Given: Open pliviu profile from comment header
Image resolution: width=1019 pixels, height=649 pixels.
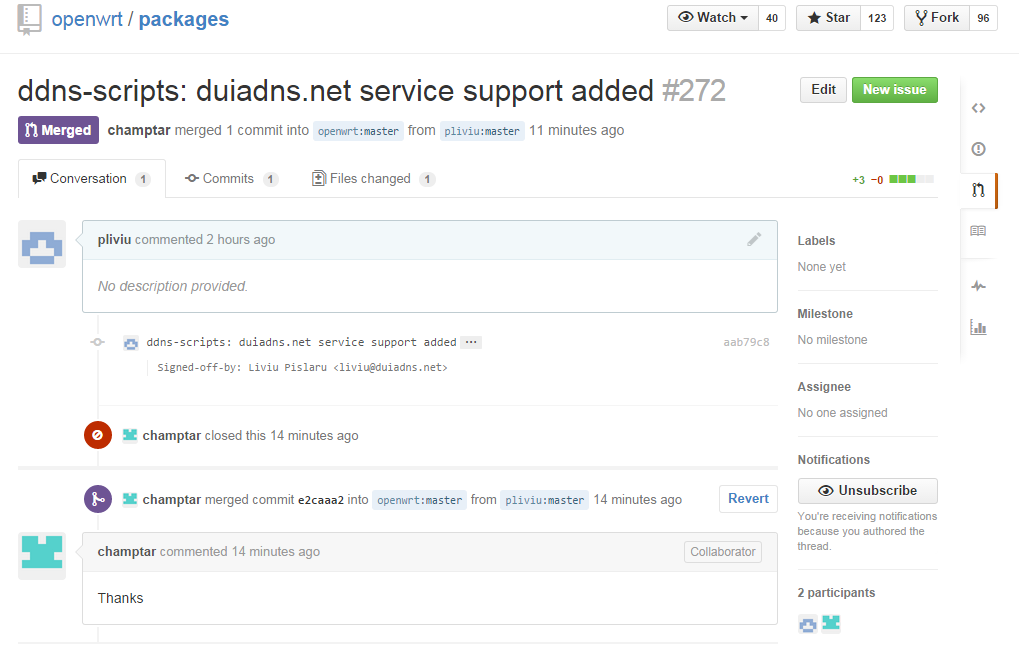Looking at the screenshot, I should [x=114, y=240].
